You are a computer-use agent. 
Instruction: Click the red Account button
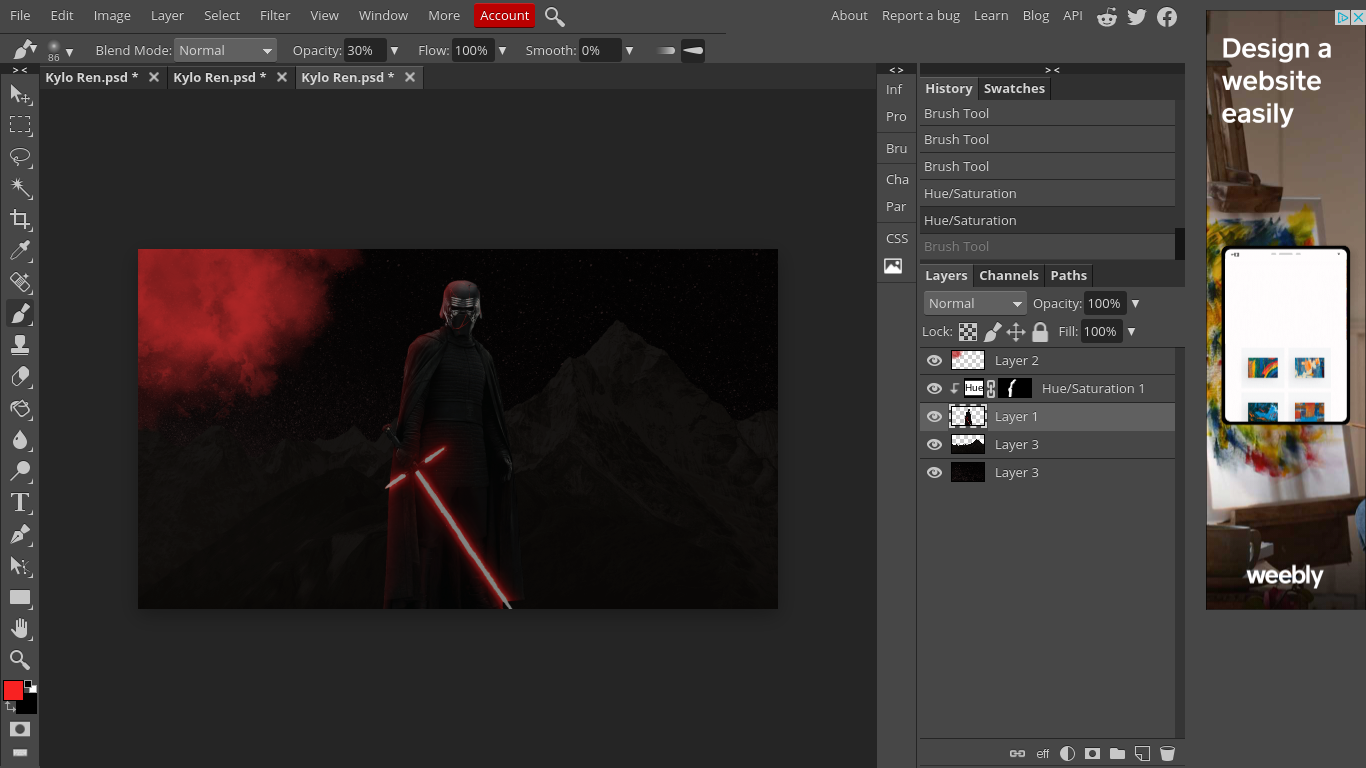click(504, 15)
